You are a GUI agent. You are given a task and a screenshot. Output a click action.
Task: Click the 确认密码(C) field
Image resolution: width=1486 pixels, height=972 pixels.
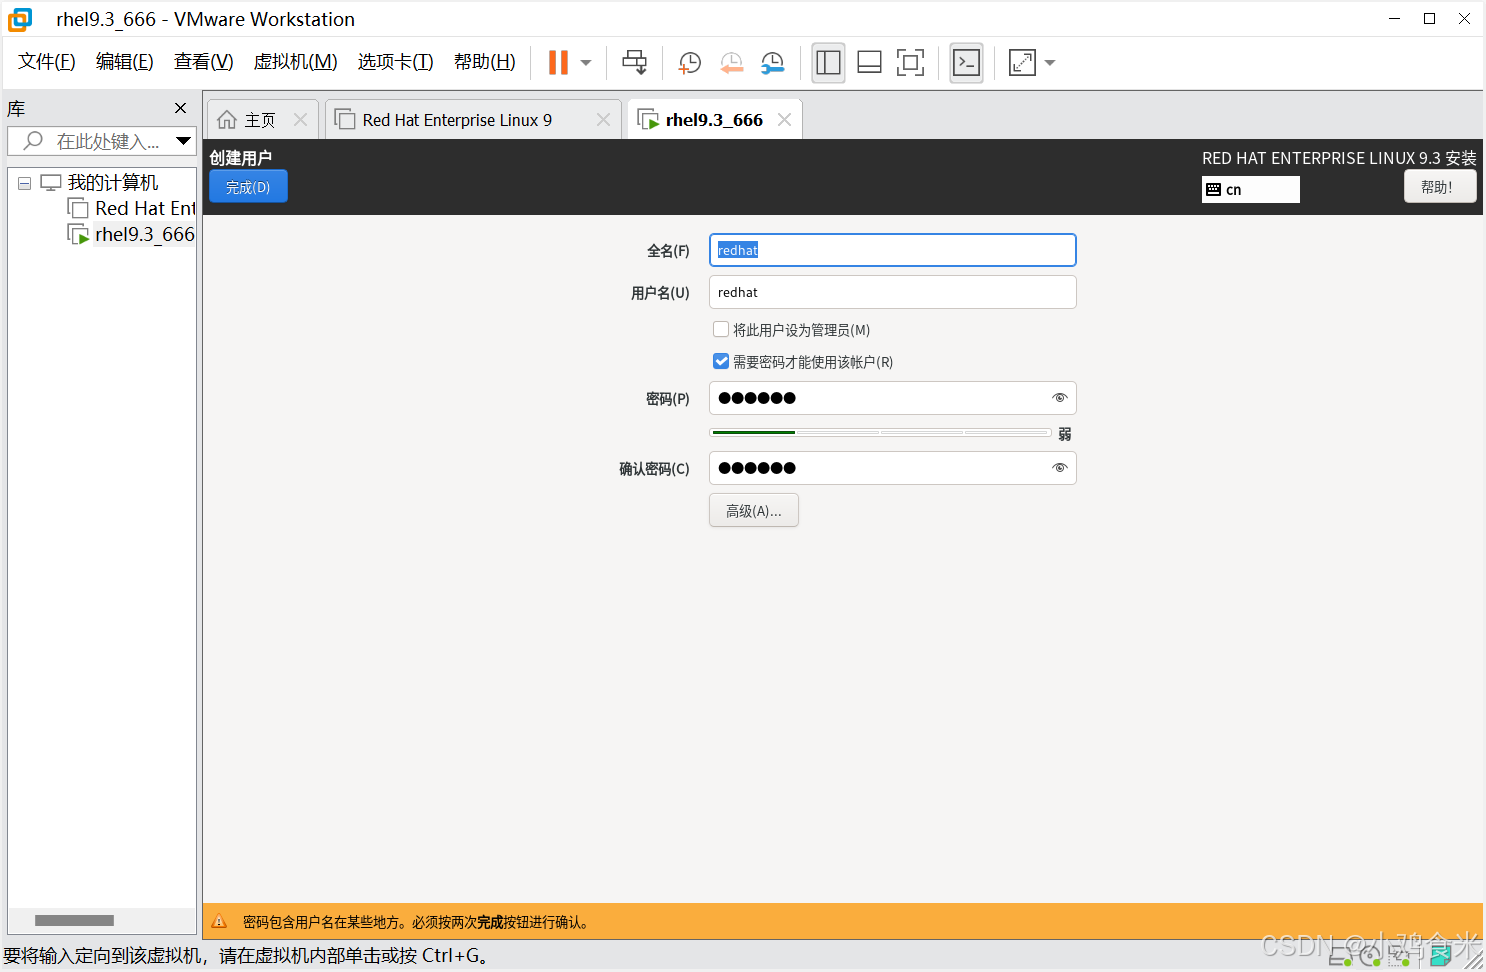coord(892,468)
